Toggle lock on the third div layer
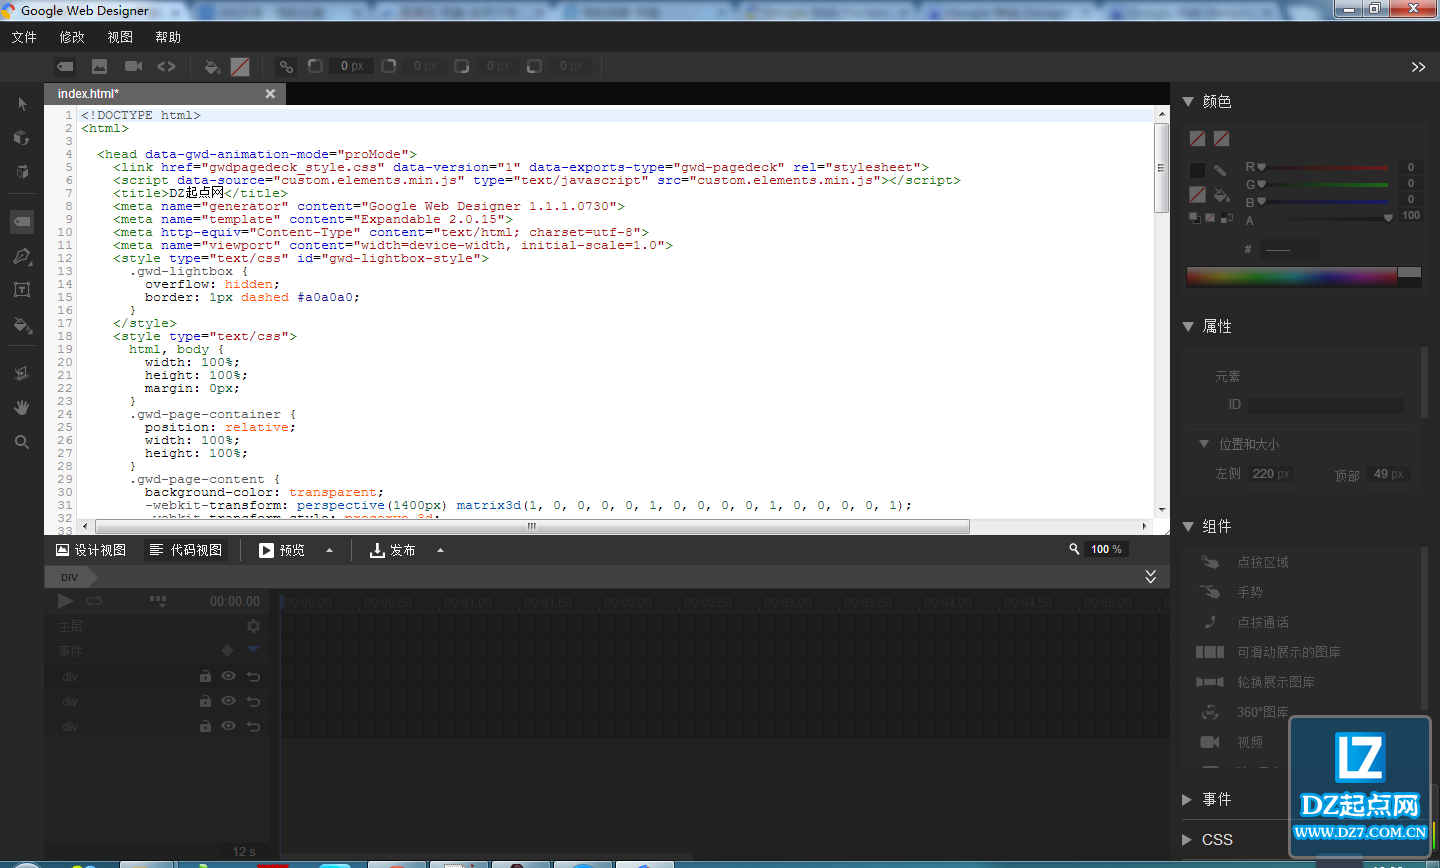 pos(205,726)
